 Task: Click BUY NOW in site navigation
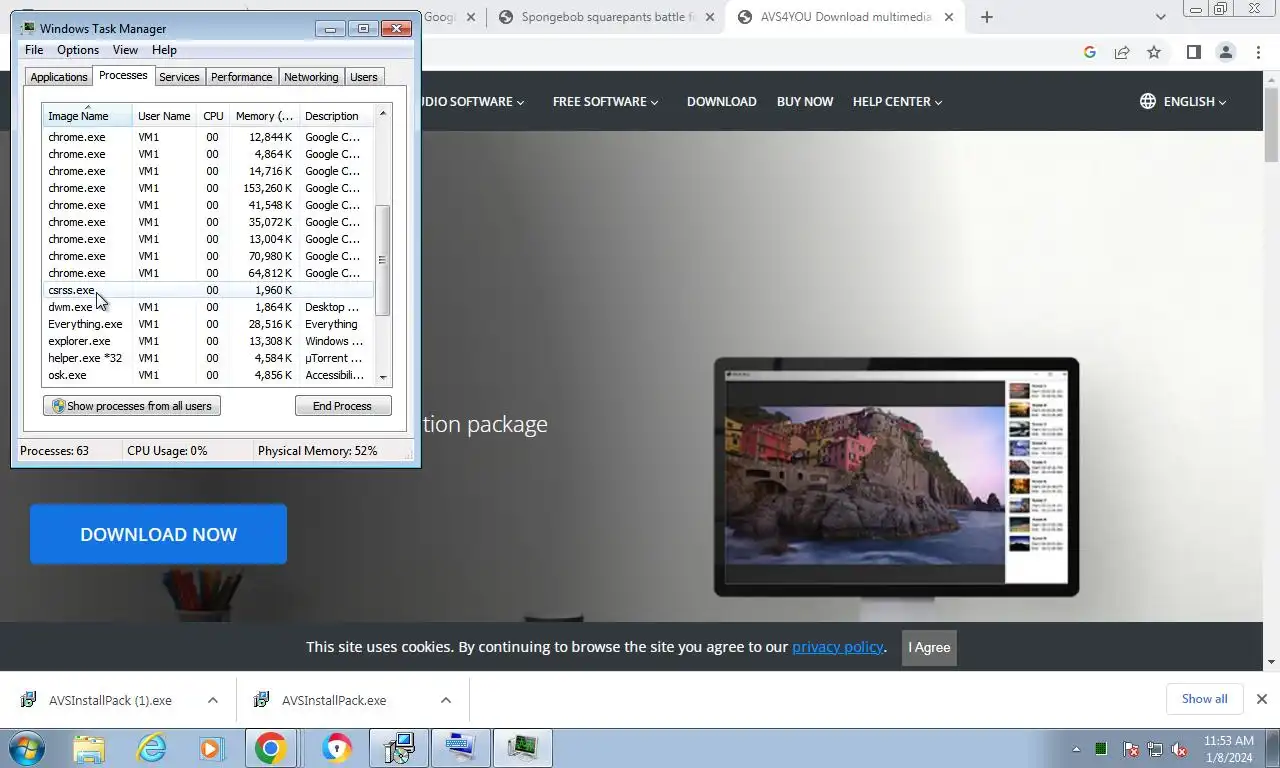(x=805, y=101)
